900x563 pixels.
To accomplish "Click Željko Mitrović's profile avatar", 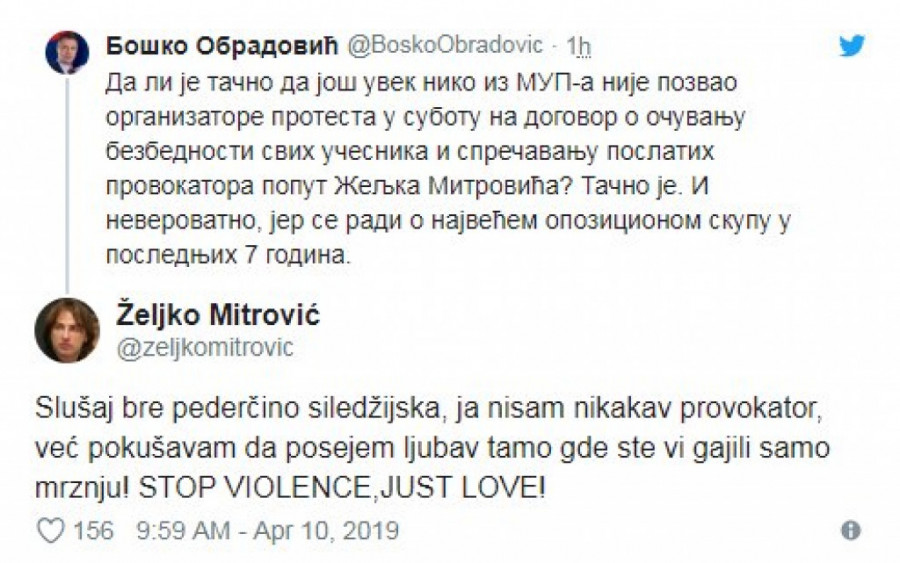I will (67, 330).
